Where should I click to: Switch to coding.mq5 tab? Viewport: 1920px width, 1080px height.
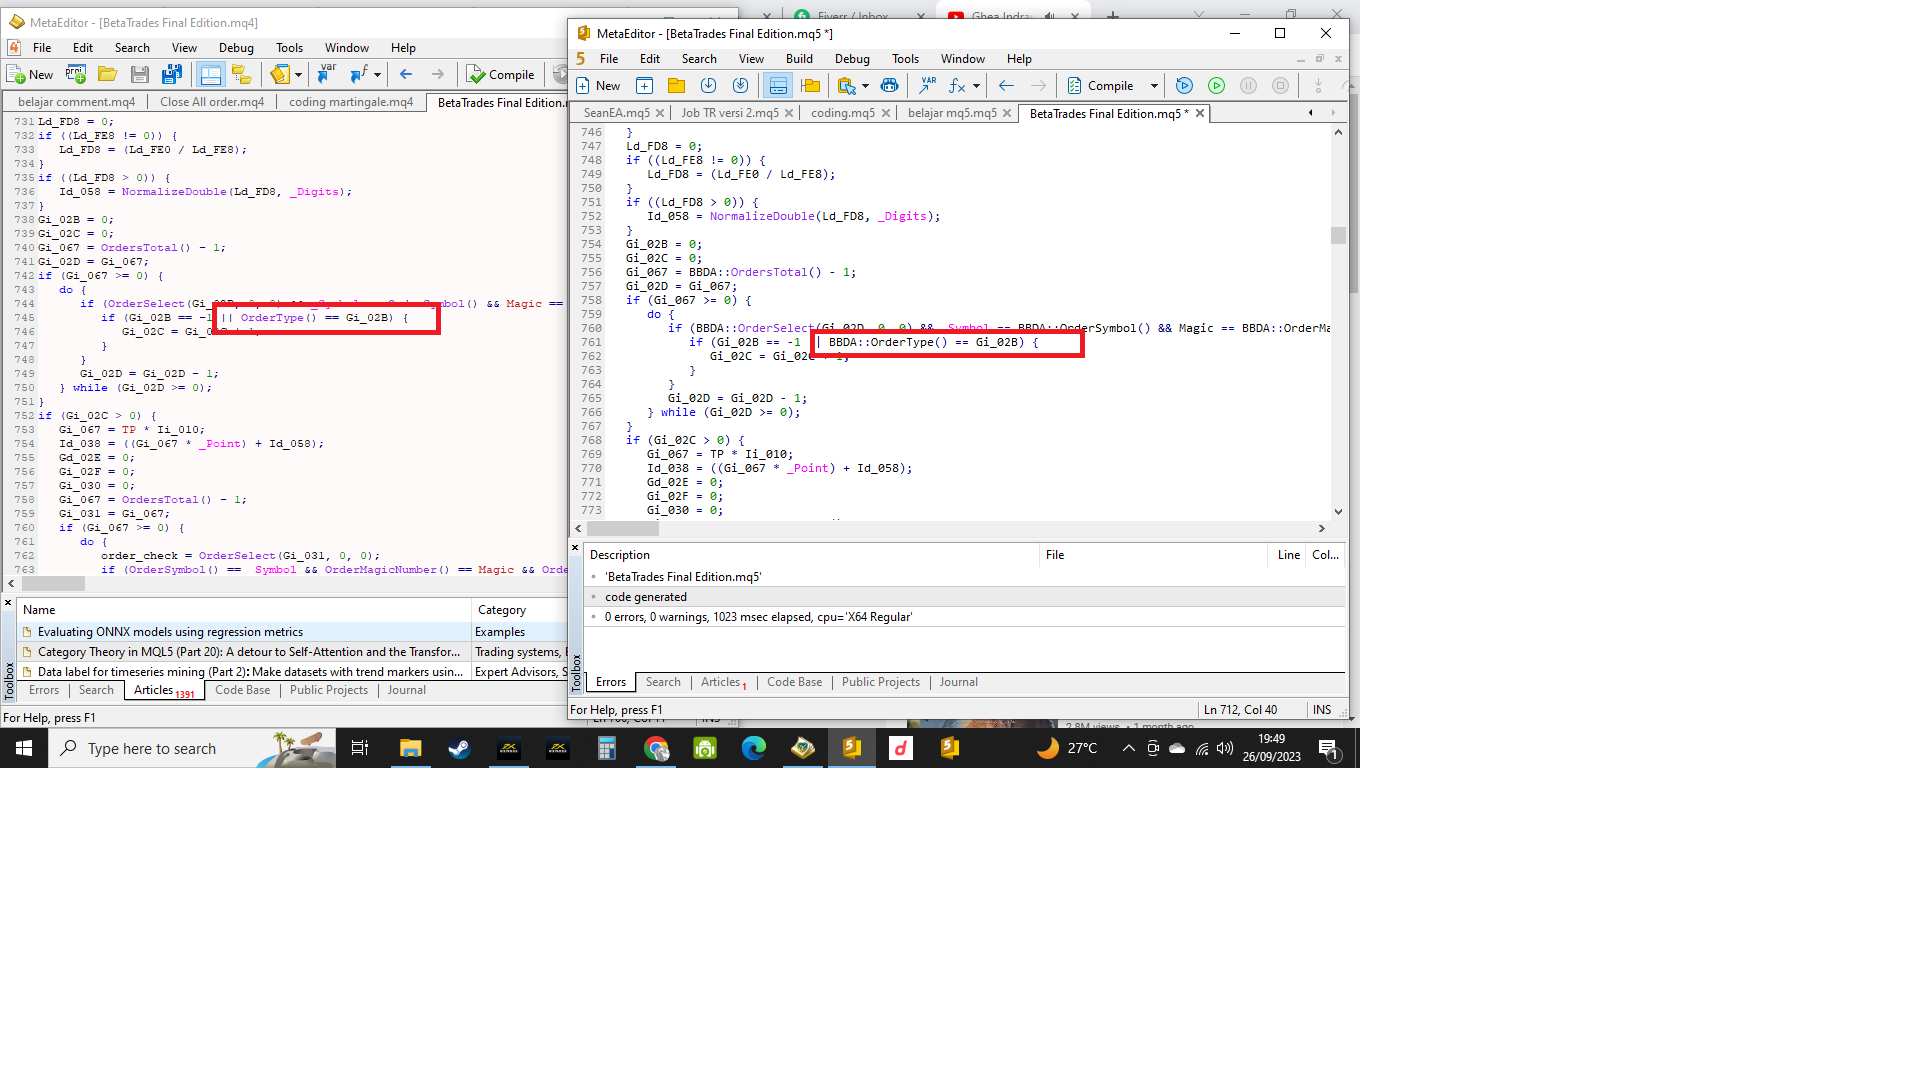click(x=842, y=113)
